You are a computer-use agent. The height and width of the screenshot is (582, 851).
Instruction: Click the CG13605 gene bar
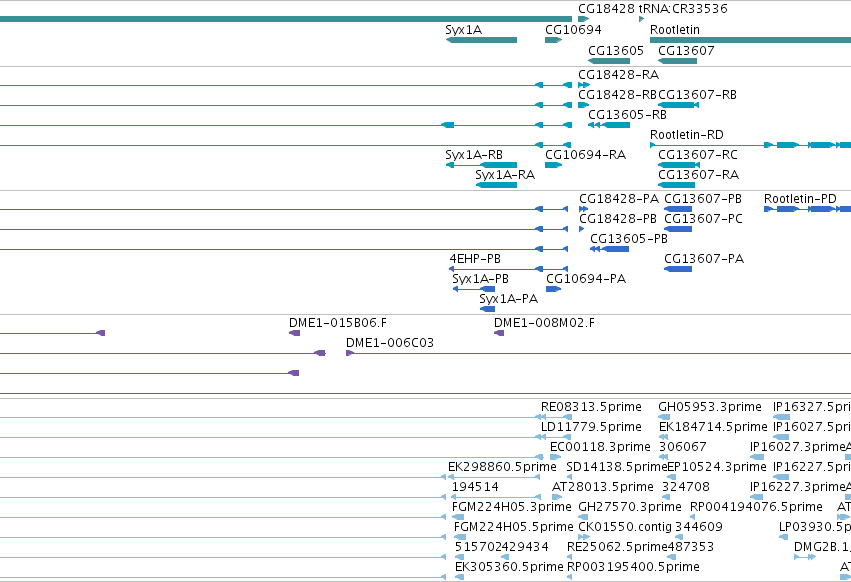point(609,61)
